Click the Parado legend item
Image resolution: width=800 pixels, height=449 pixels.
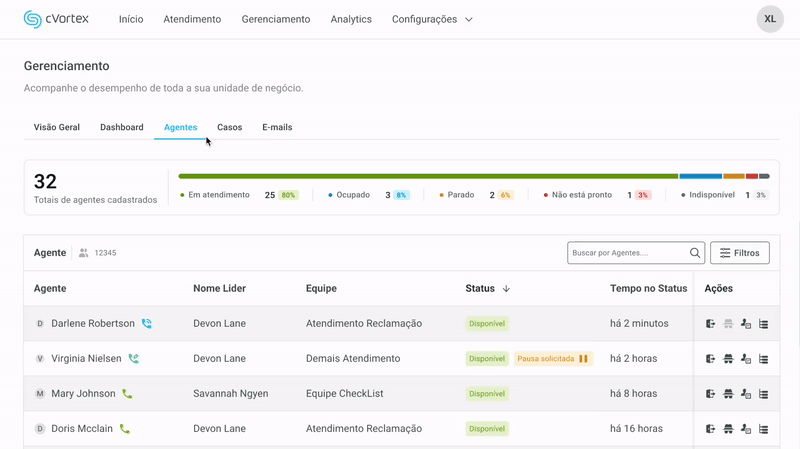pos(476,195)
